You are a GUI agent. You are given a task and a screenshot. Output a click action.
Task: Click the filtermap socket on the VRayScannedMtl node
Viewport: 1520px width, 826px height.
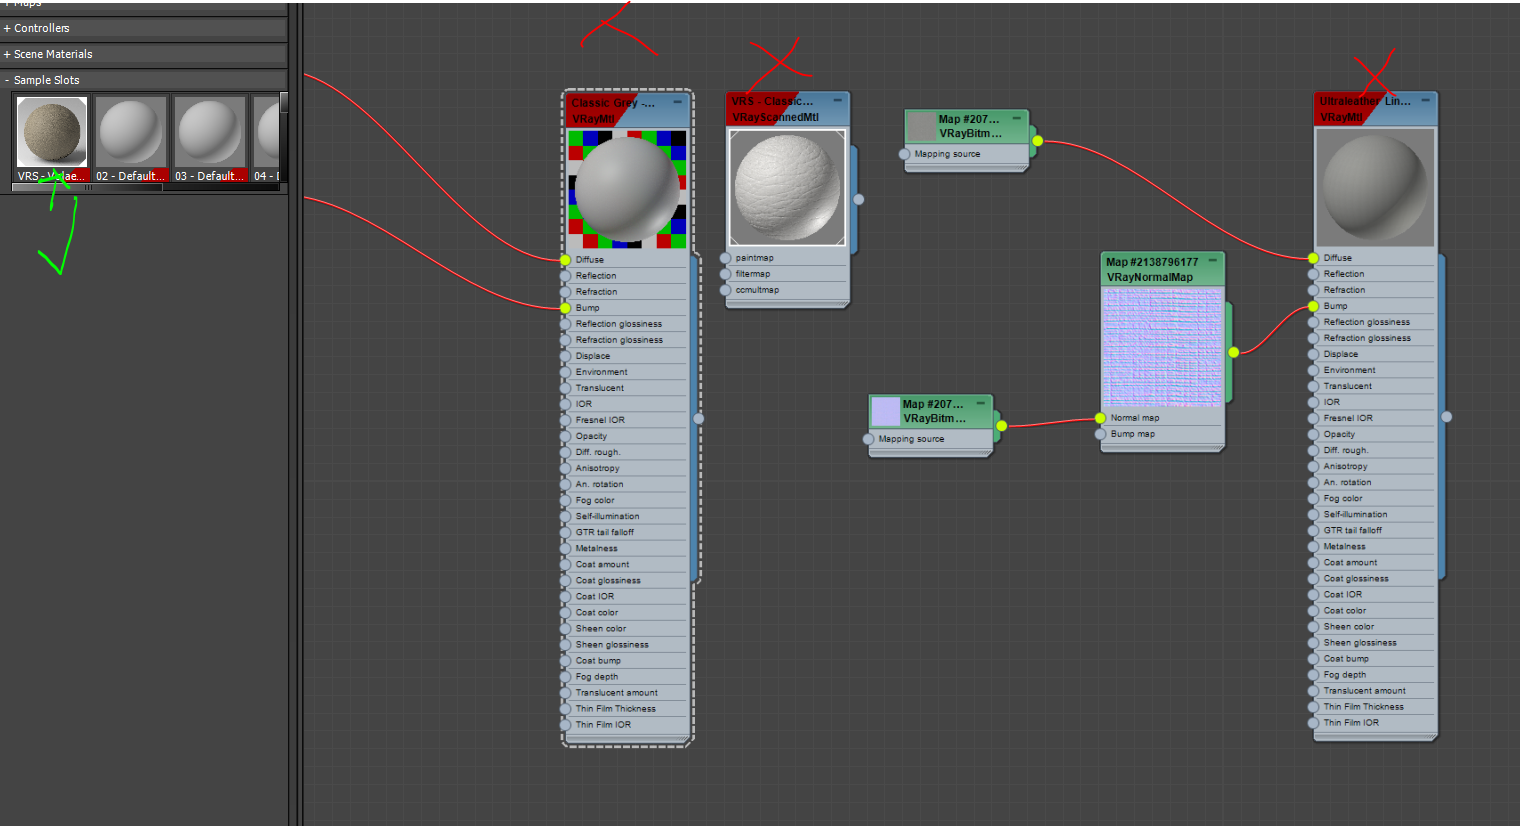726,274
